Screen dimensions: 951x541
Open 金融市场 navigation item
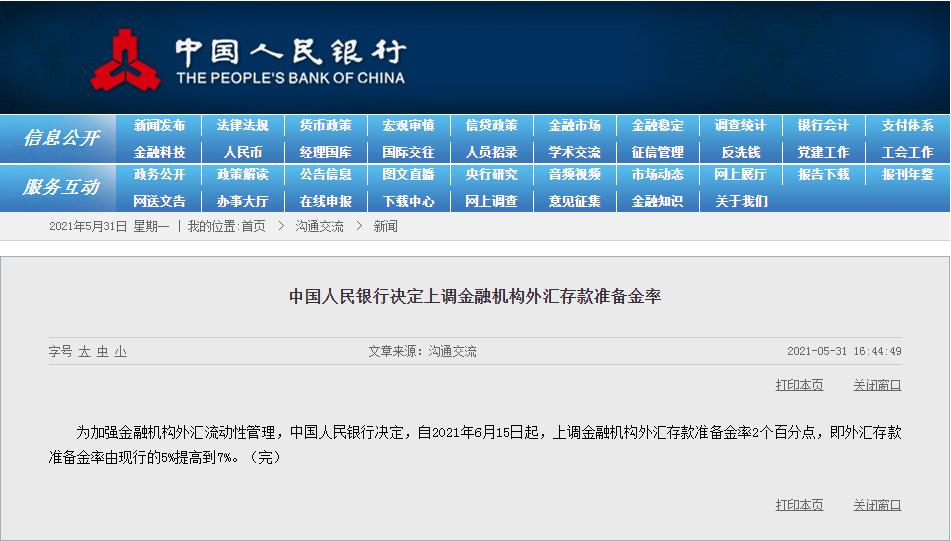[575, 126]
